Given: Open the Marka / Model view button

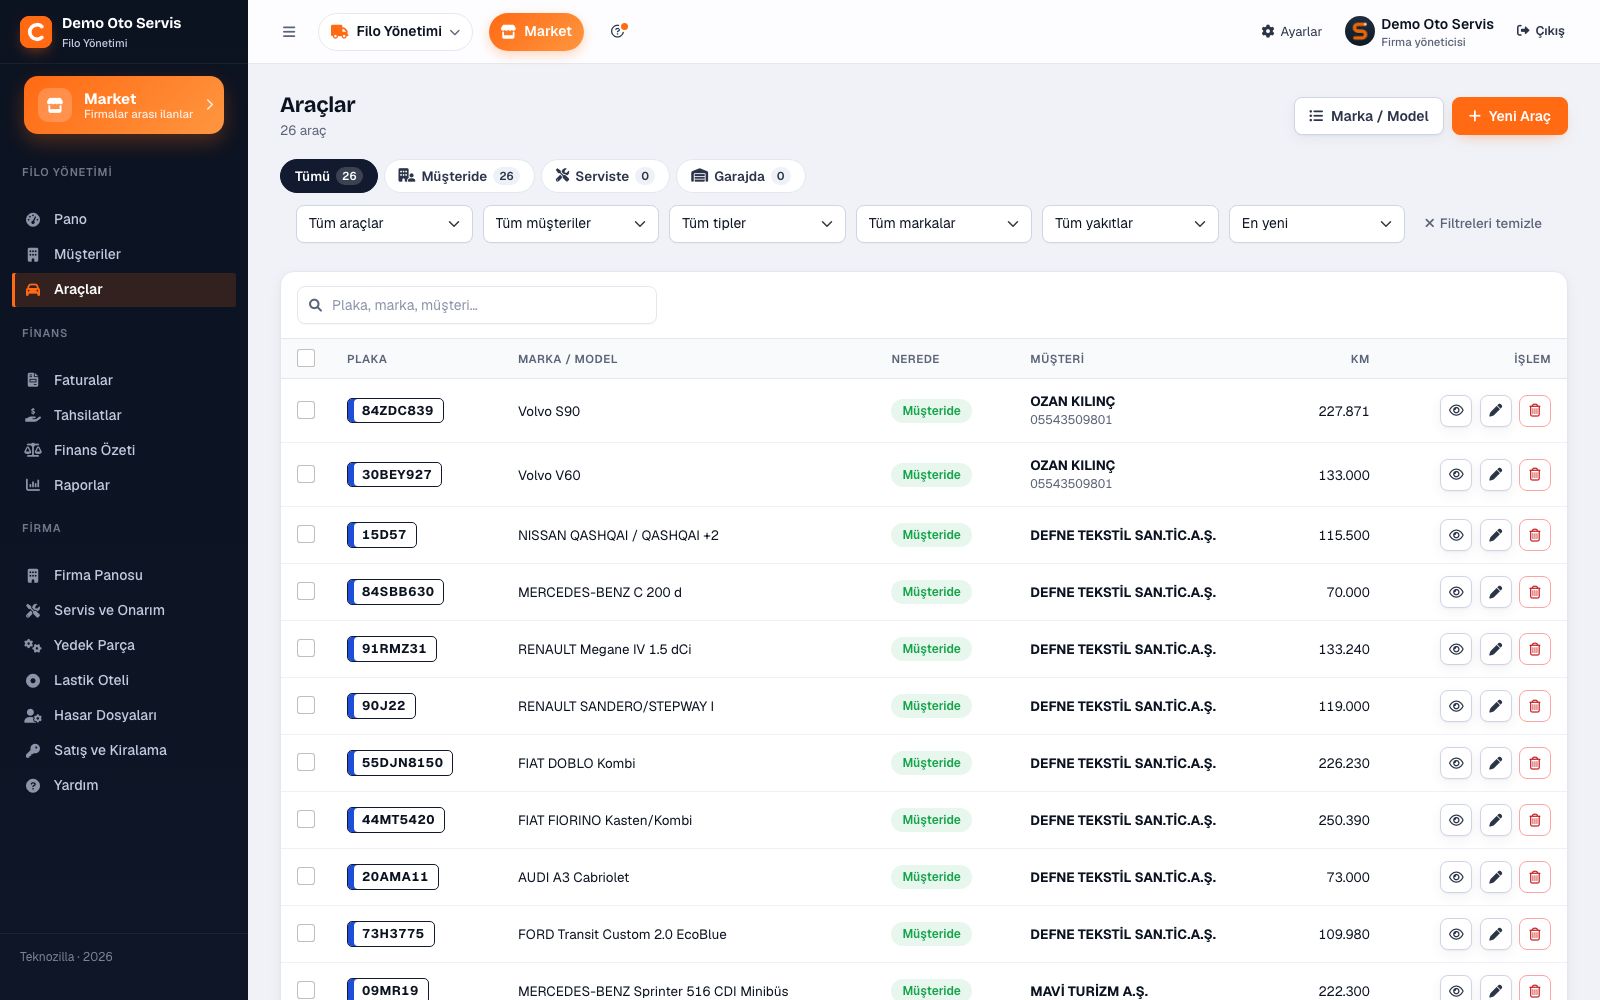Looking at the screenshot, I should pyautogui.click(x=1368, y=116).
